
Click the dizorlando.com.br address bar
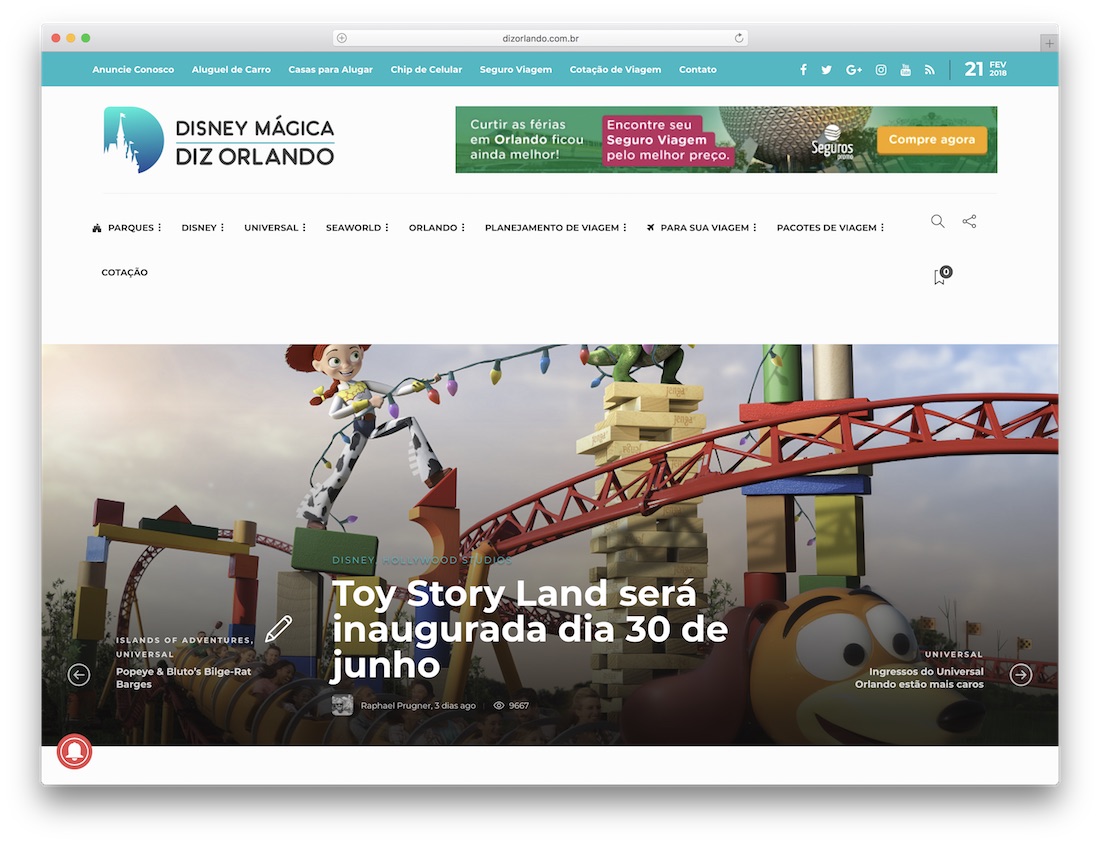[540, 38]
